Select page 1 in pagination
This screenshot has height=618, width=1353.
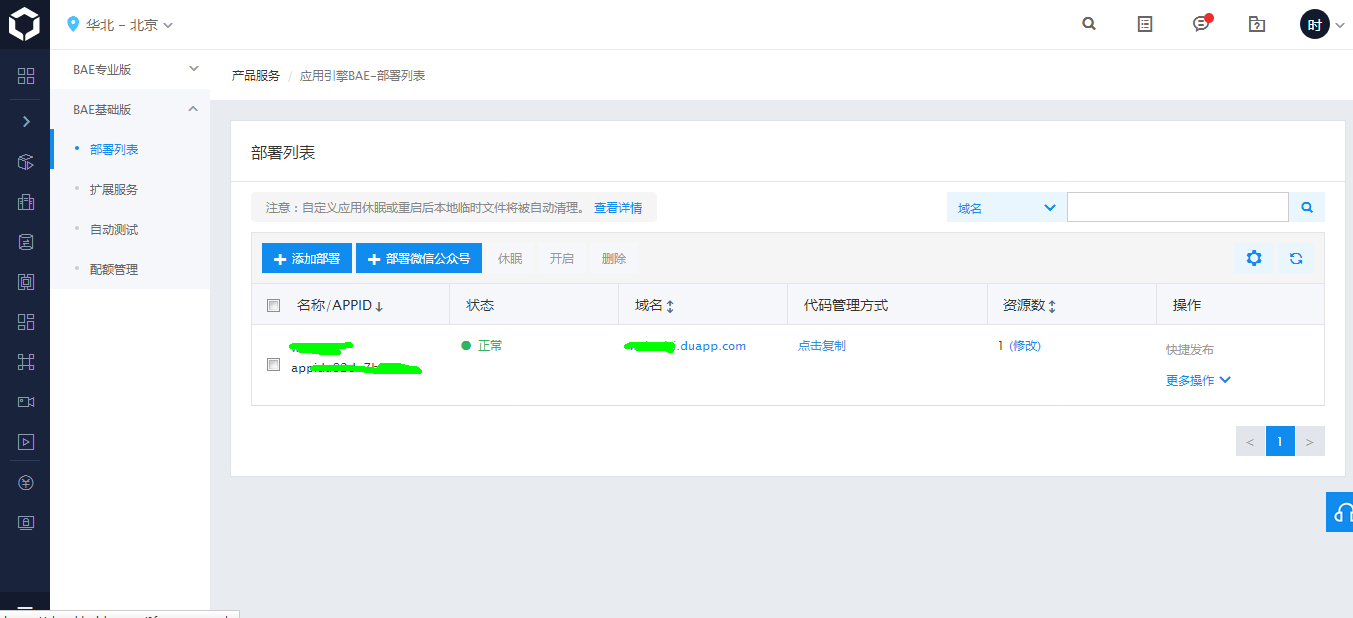point(1280,441)
